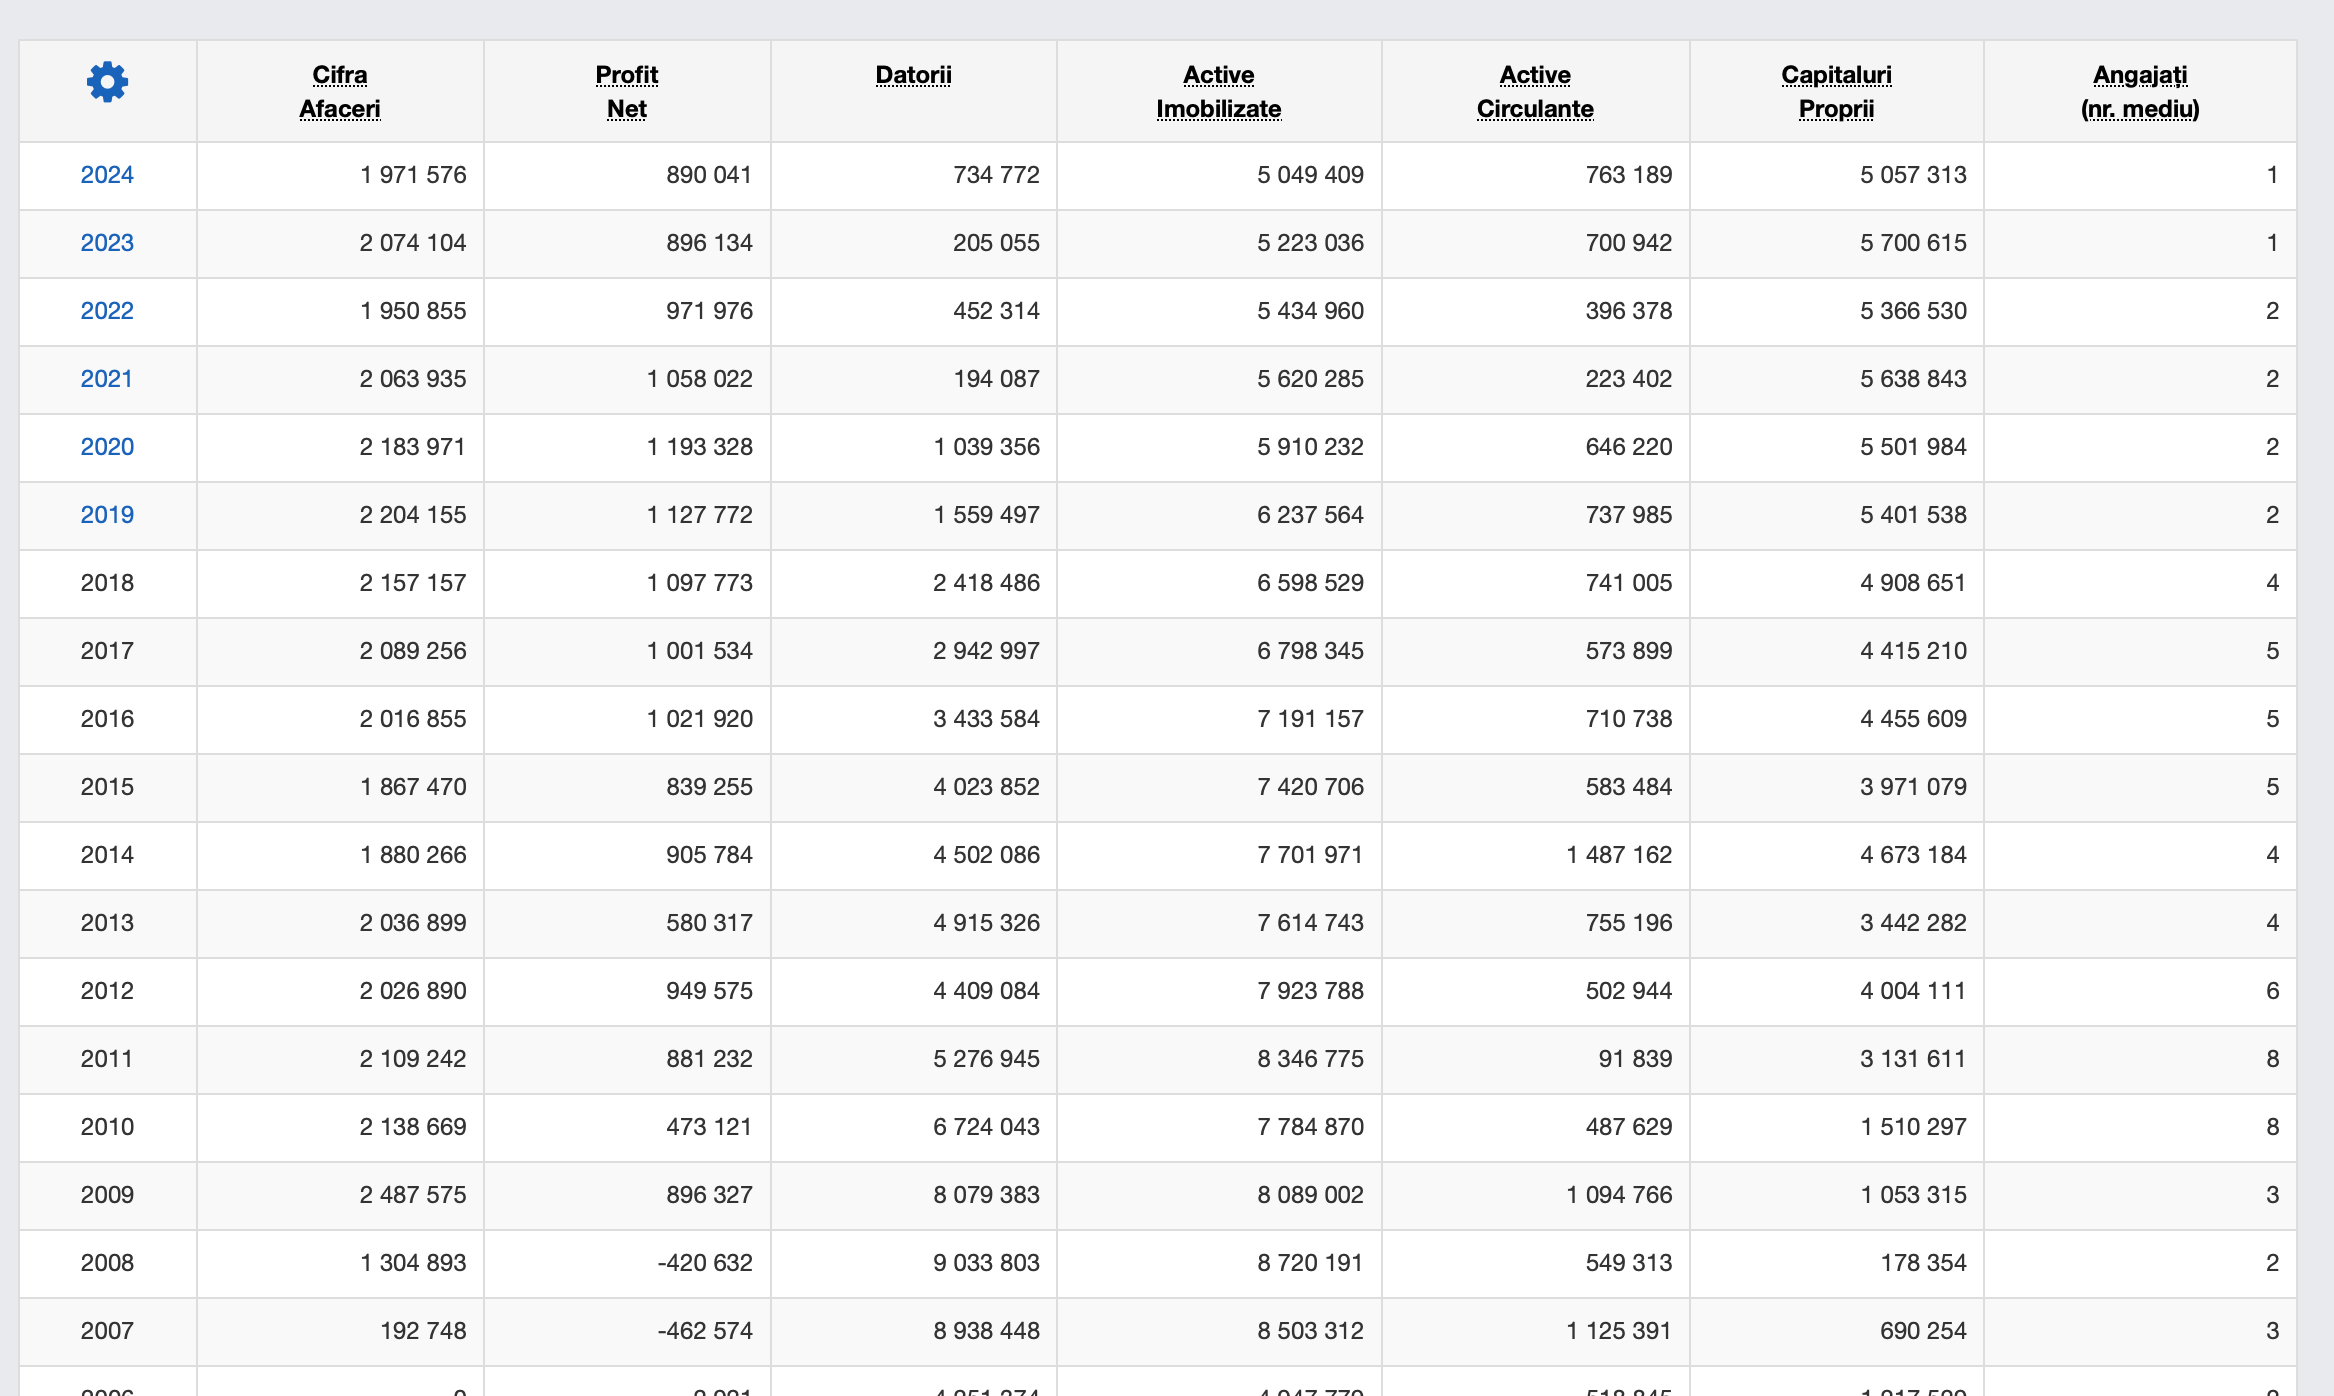Click 2024 turnover value 1 971 576
This screenshot has height=1396, width=2334.
tap(413, 175)
